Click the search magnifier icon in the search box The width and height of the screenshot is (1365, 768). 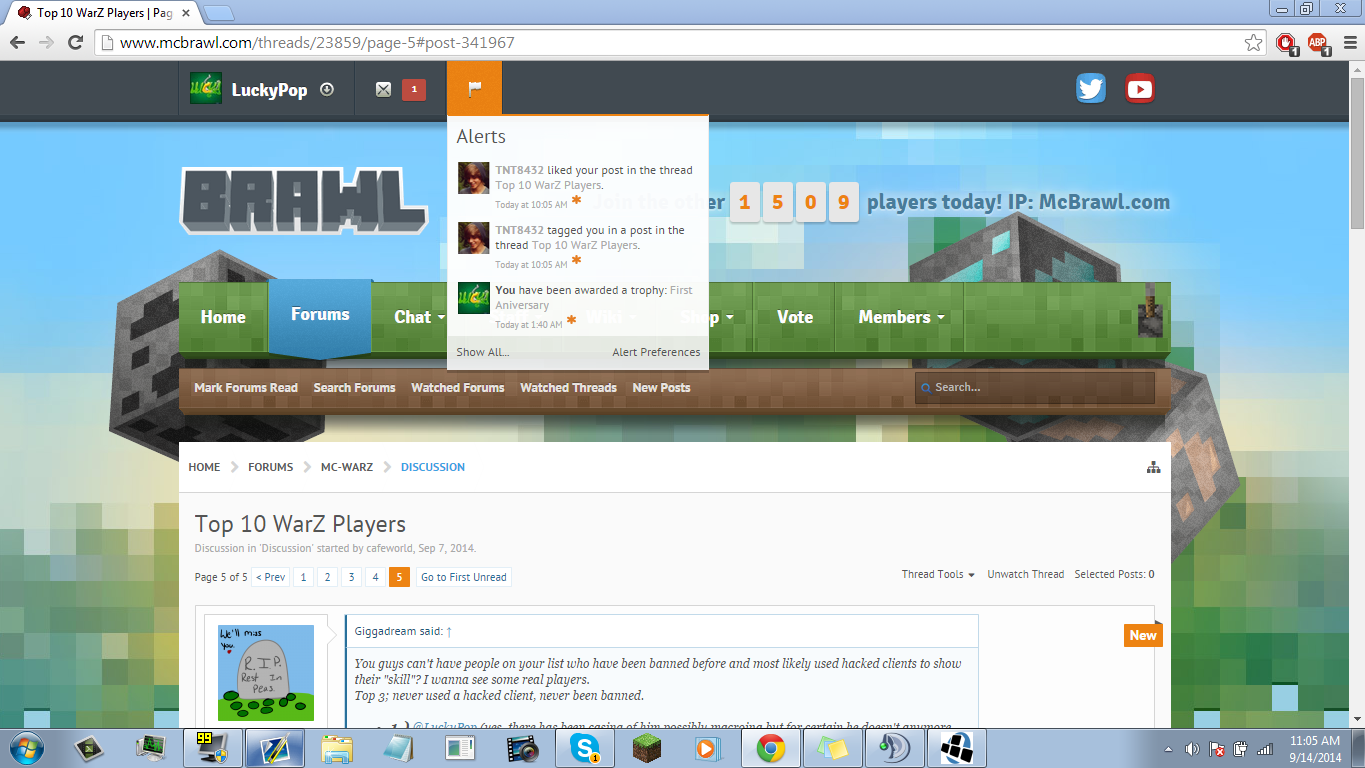click(925, 388)
